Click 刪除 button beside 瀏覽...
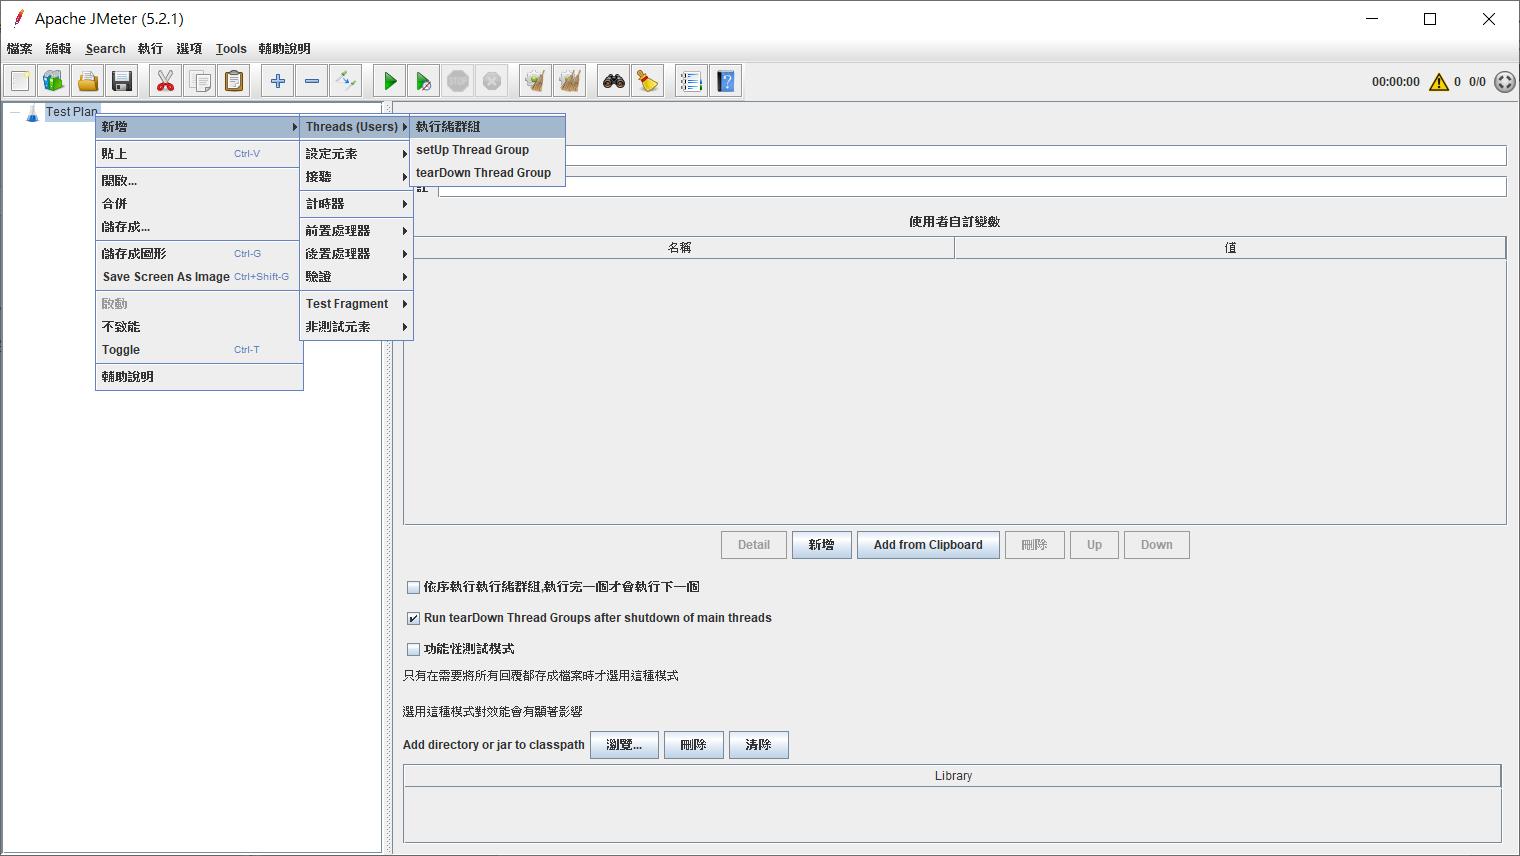The image size is (1520, 856). 693,745
